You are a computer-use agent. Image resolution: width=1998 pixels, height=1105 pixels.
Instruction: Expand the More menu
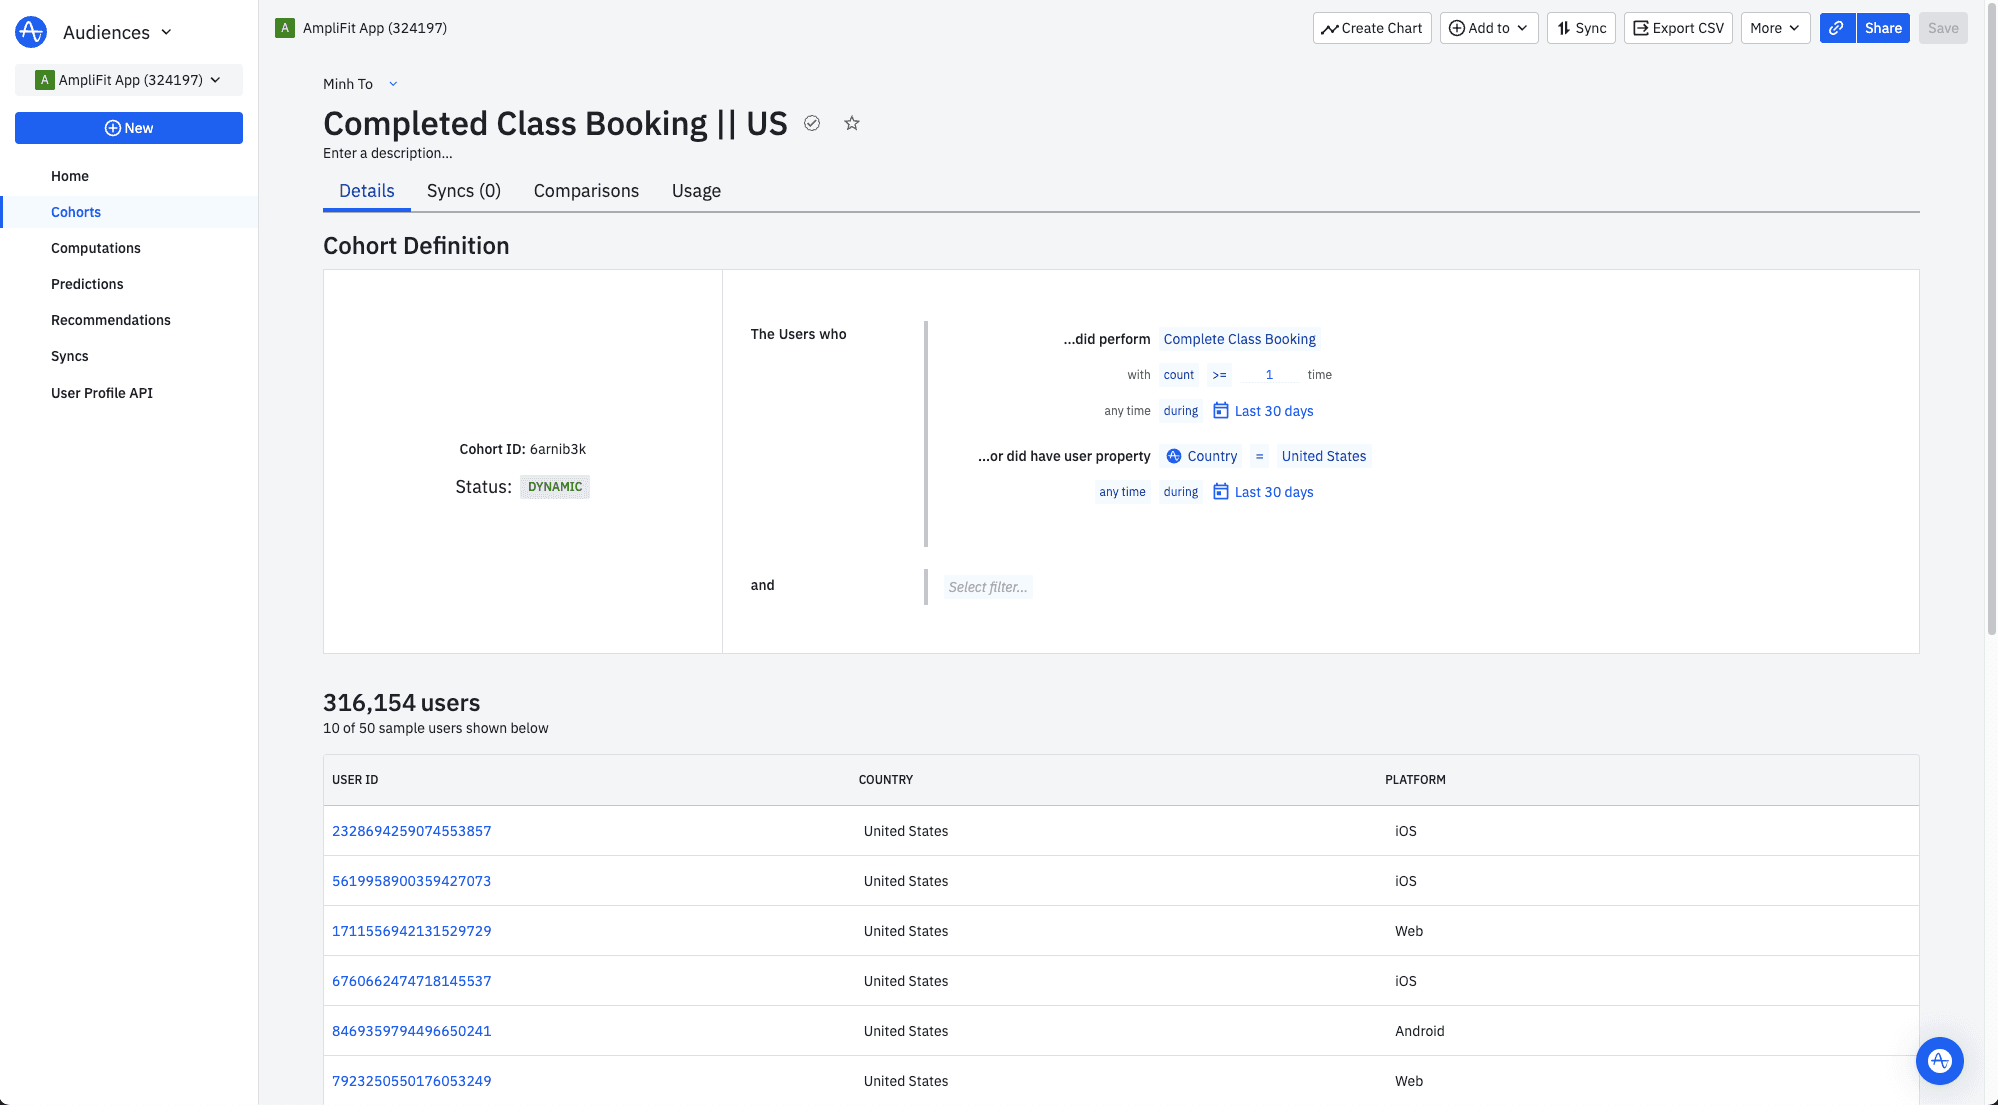click(x=1774, y=28)
